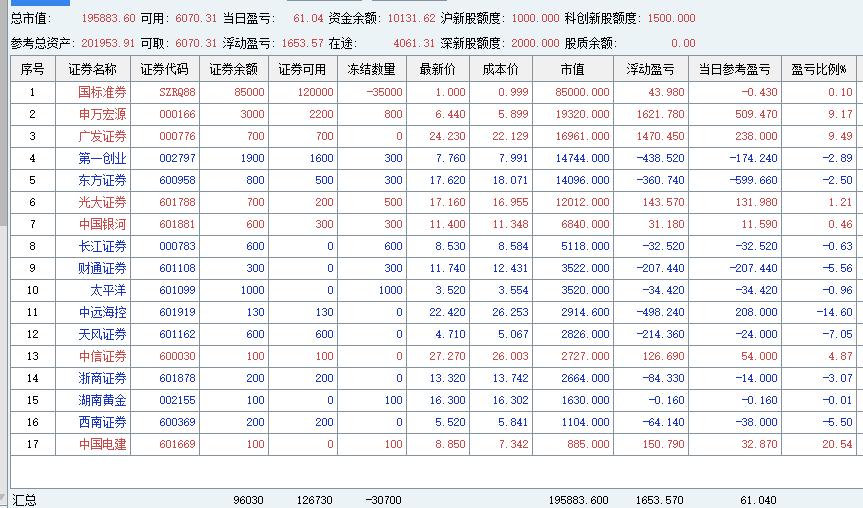The width and height of the screenshot is (863, 508).
Task: Sort by 序号 column header
Action: point(32,69)
